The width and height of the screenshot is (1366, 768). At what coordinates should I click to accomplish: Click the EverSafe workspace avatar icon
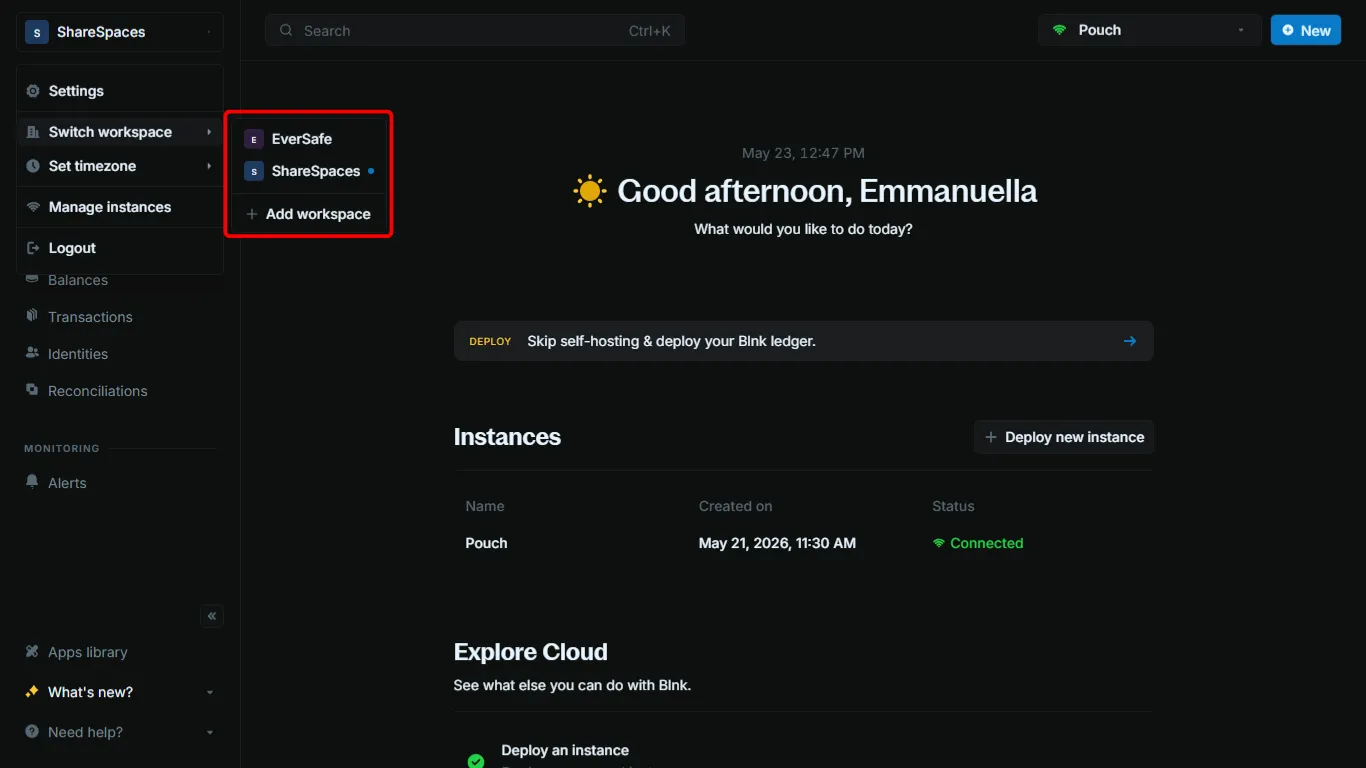coord(253,139)
